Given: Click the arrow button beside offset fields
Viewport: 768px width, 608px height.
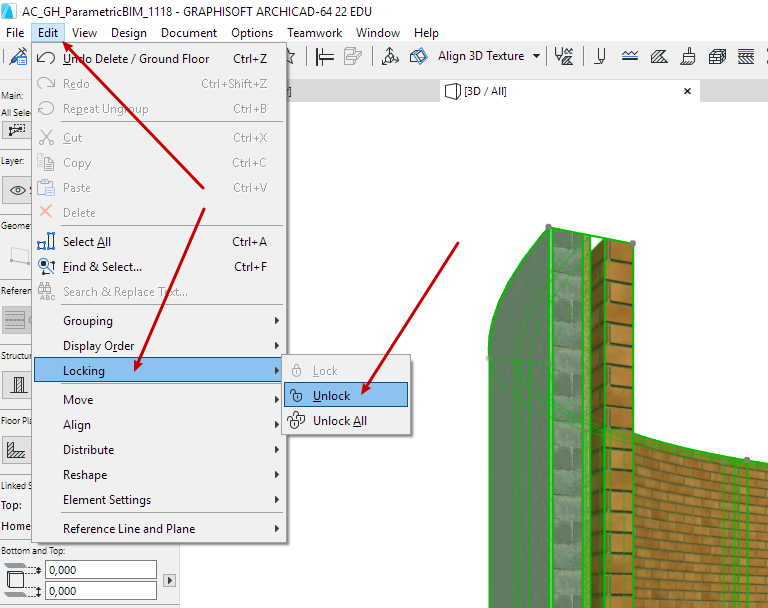Looking at the screenshot, I should 169,580.
